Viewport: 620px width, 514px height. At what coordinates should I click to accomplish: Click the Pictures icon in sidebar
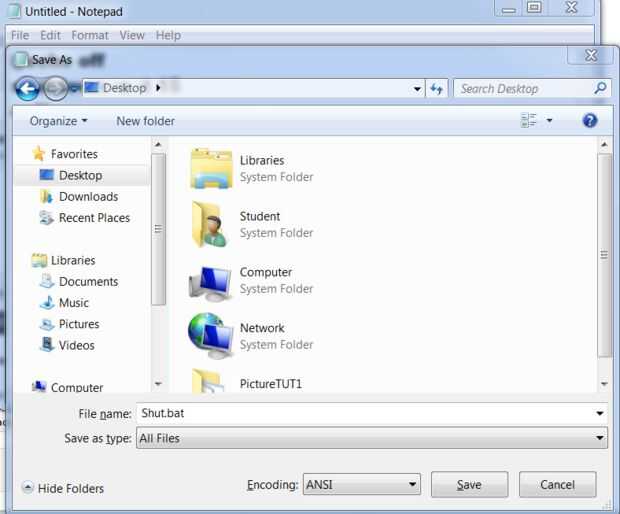pyautogui.click(x=47, y=324)
